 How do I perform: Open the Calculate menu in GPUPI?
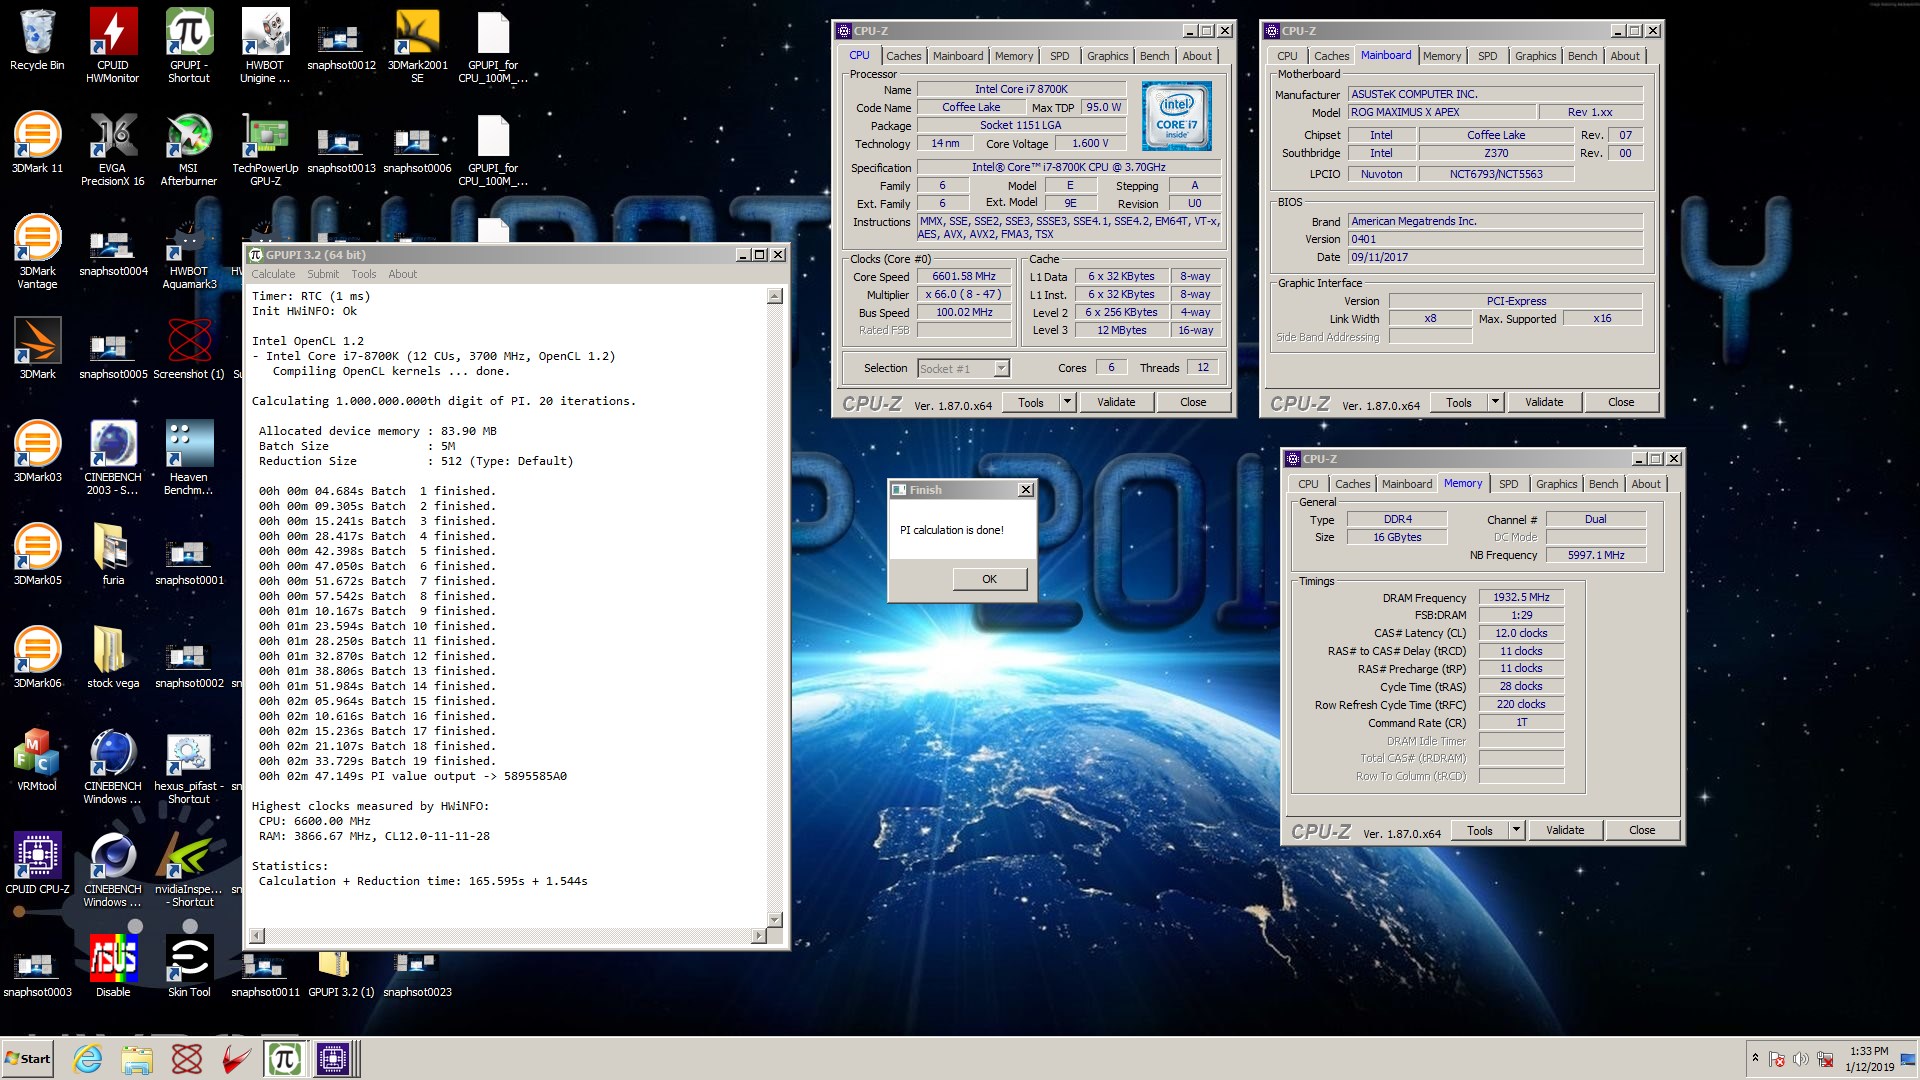pos(273,274)
